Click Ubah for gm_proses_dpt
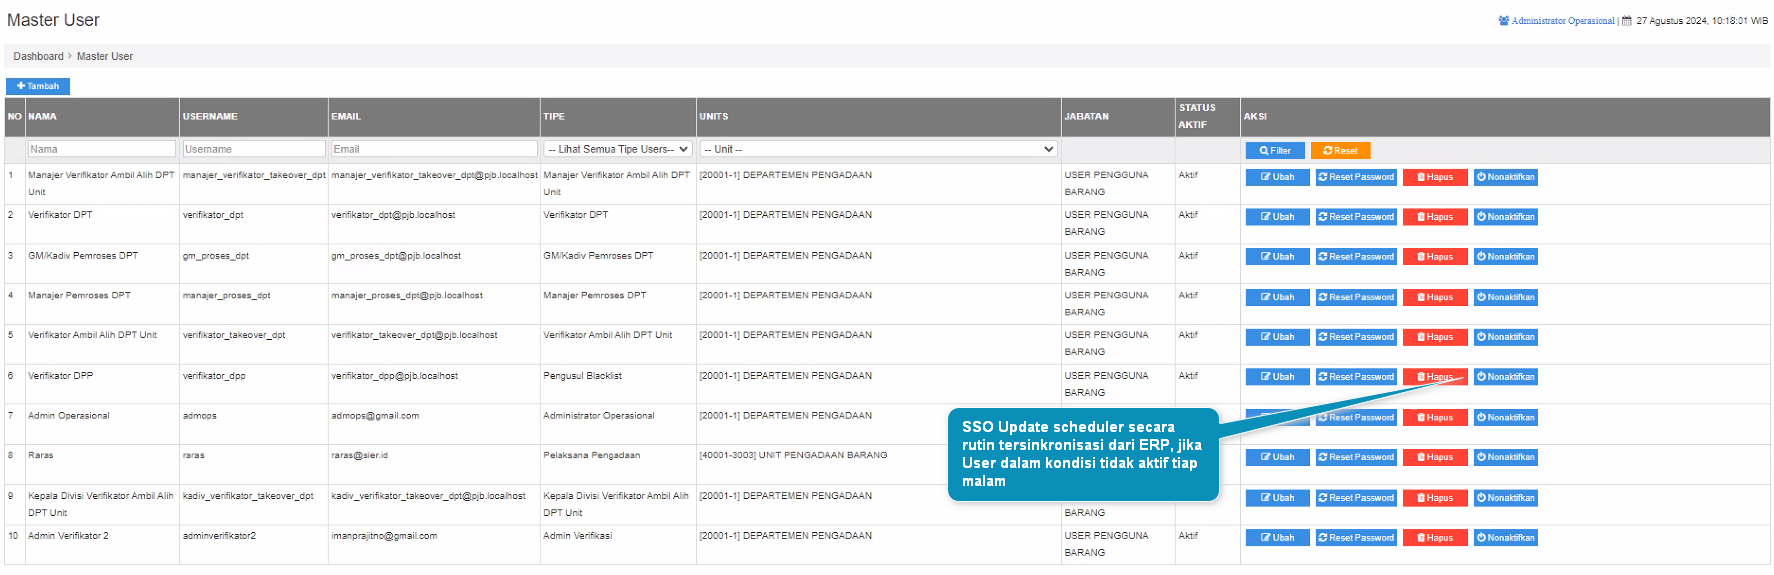1774x575 pixels. [1277, 257]
